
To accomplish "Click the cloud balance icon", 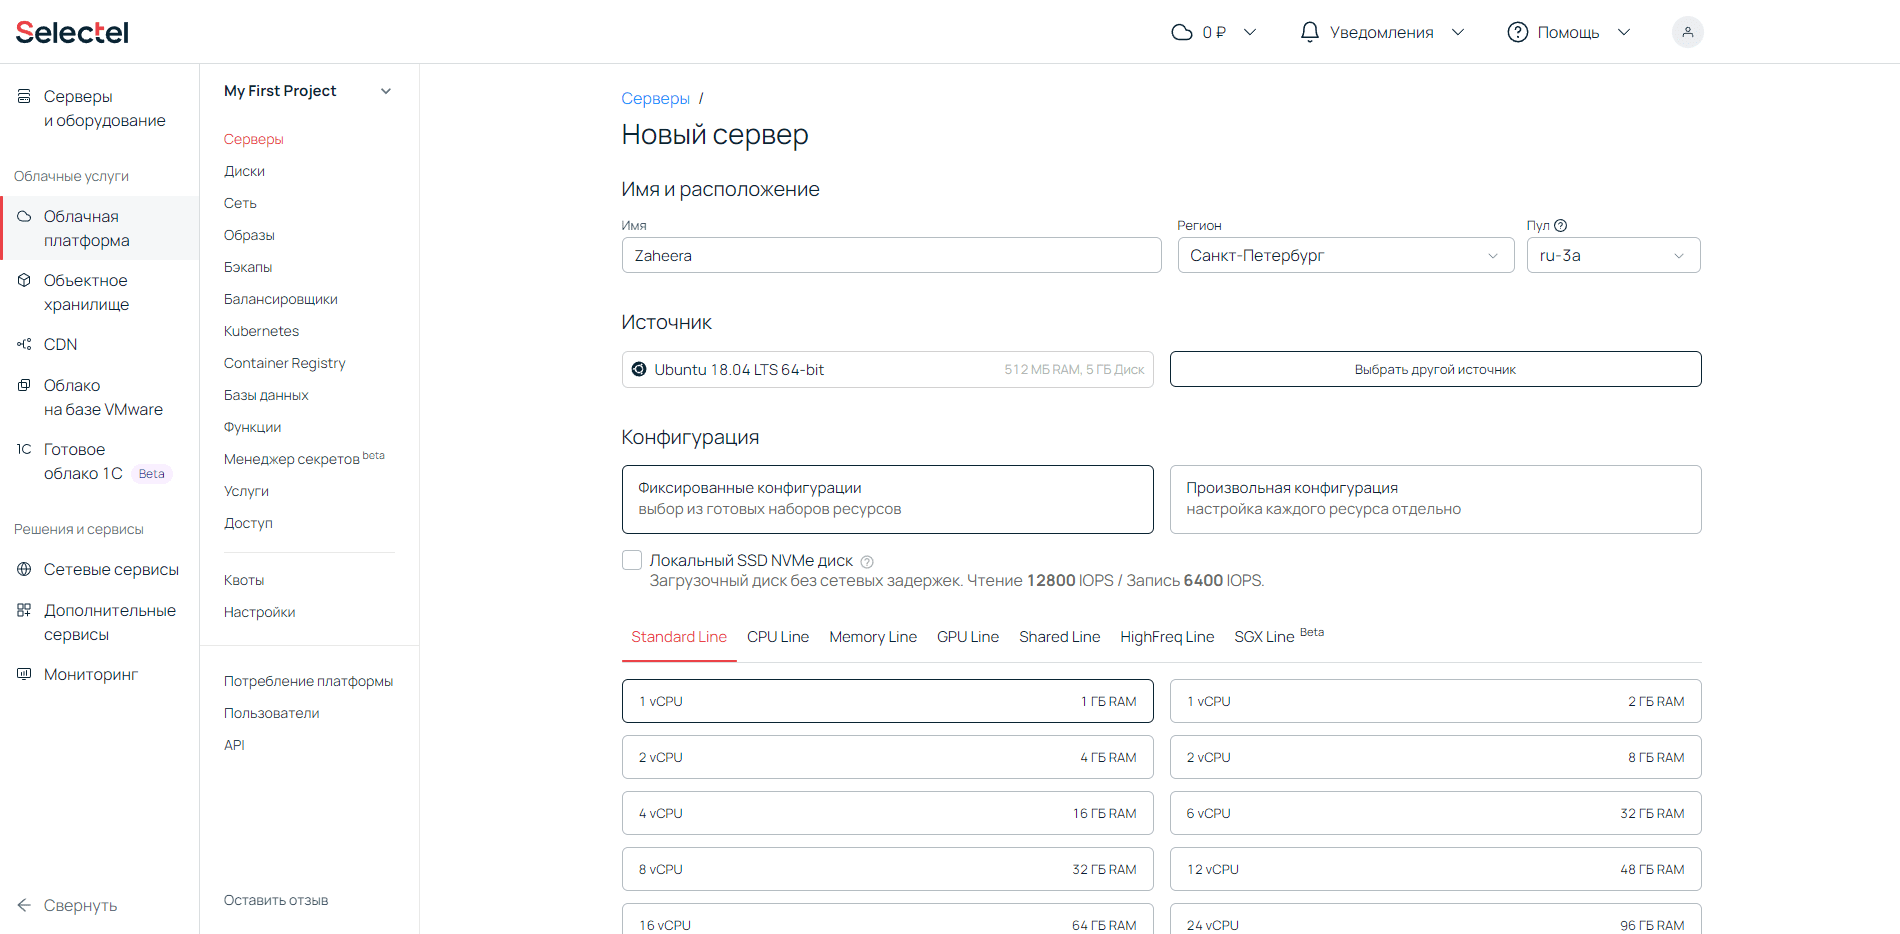I will (1182, 32).
